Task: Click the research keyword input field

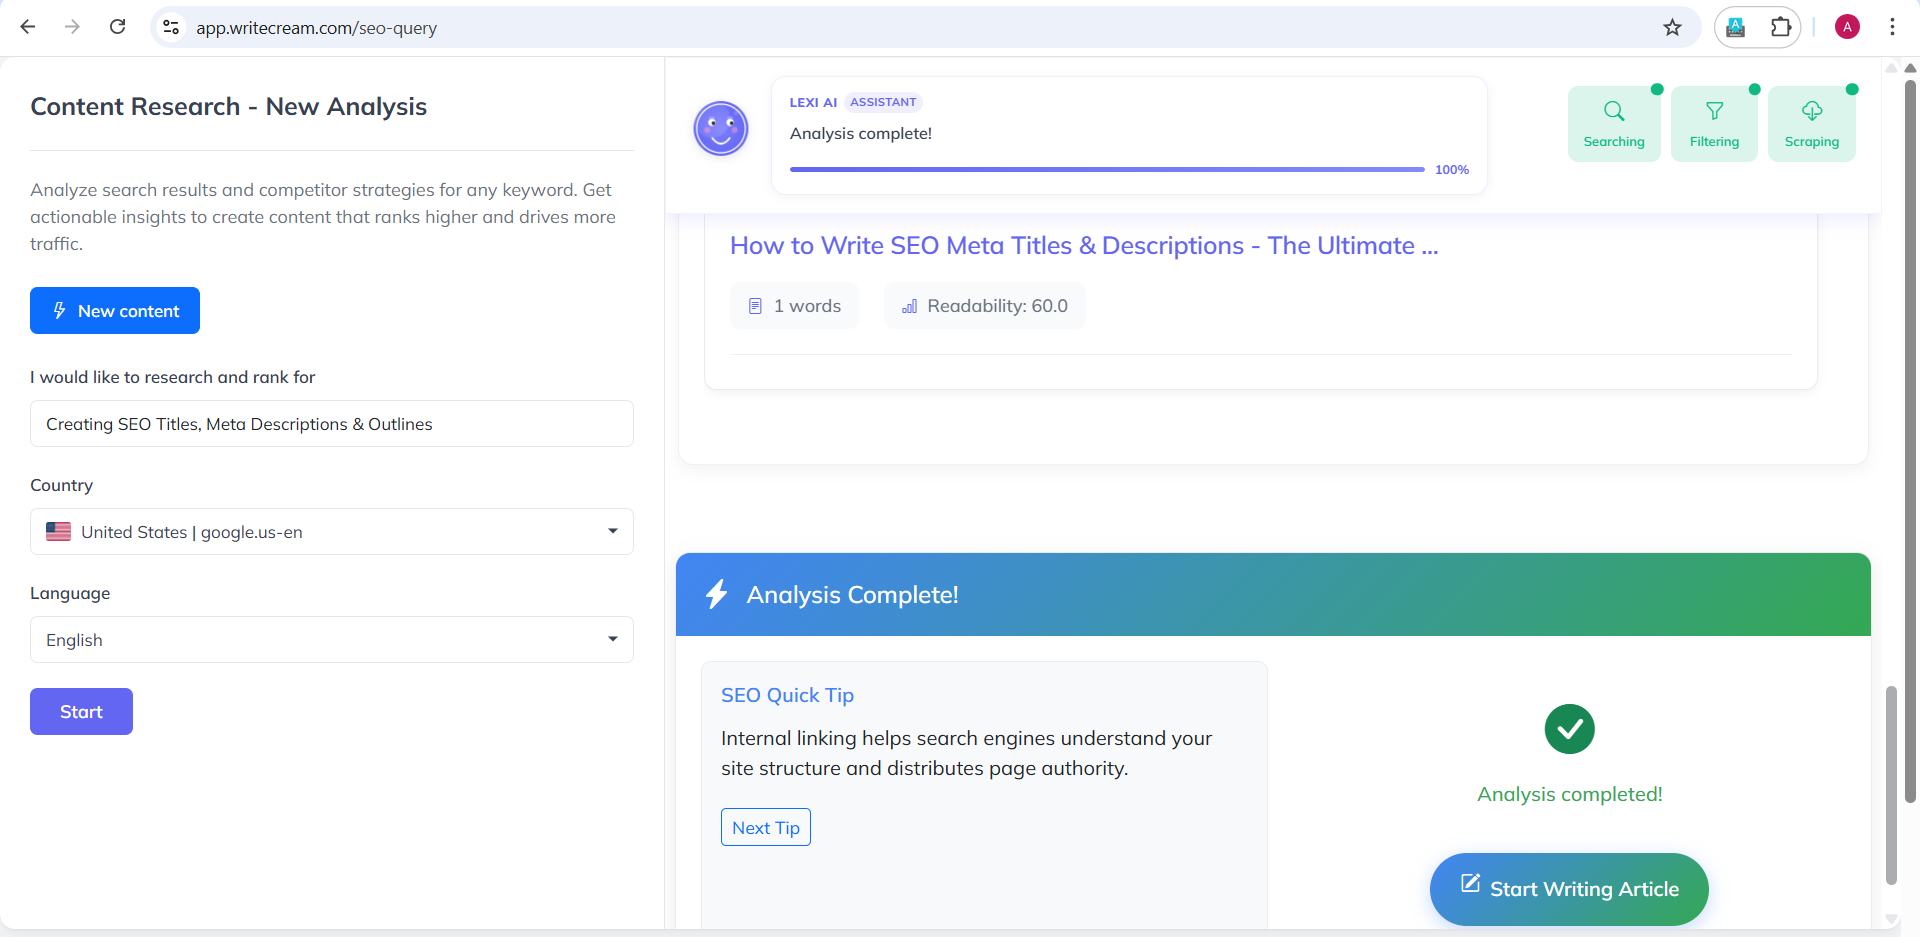Action: (x=332, y=424)
